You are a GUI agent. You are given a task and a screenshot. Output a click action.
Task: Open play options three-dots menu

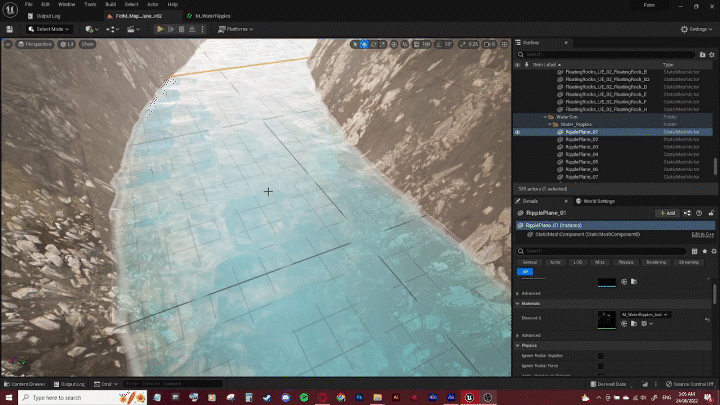(x=202, y=29)
